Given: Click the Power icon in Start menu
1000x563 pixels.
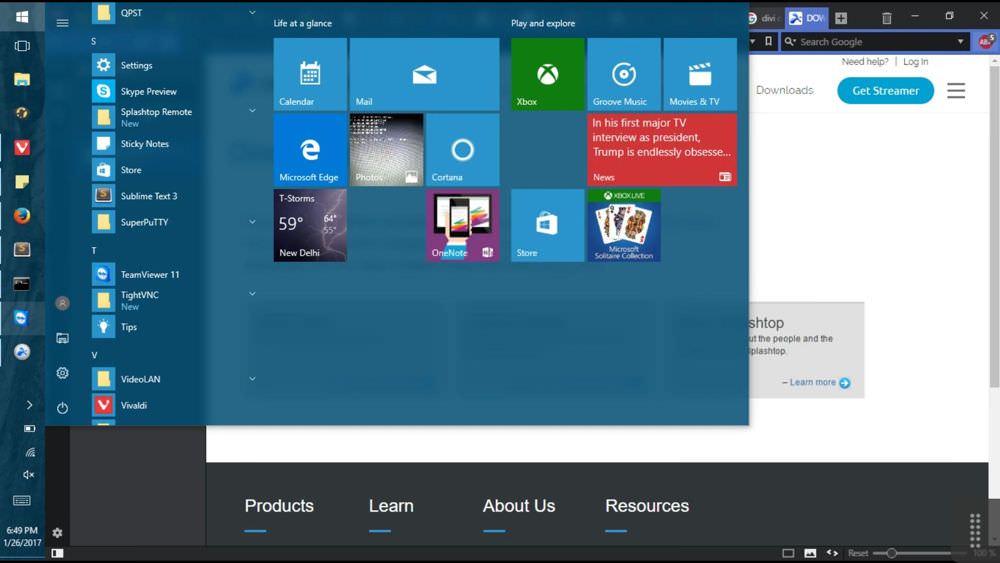Looking at the screenshot, I should (62, 408).
